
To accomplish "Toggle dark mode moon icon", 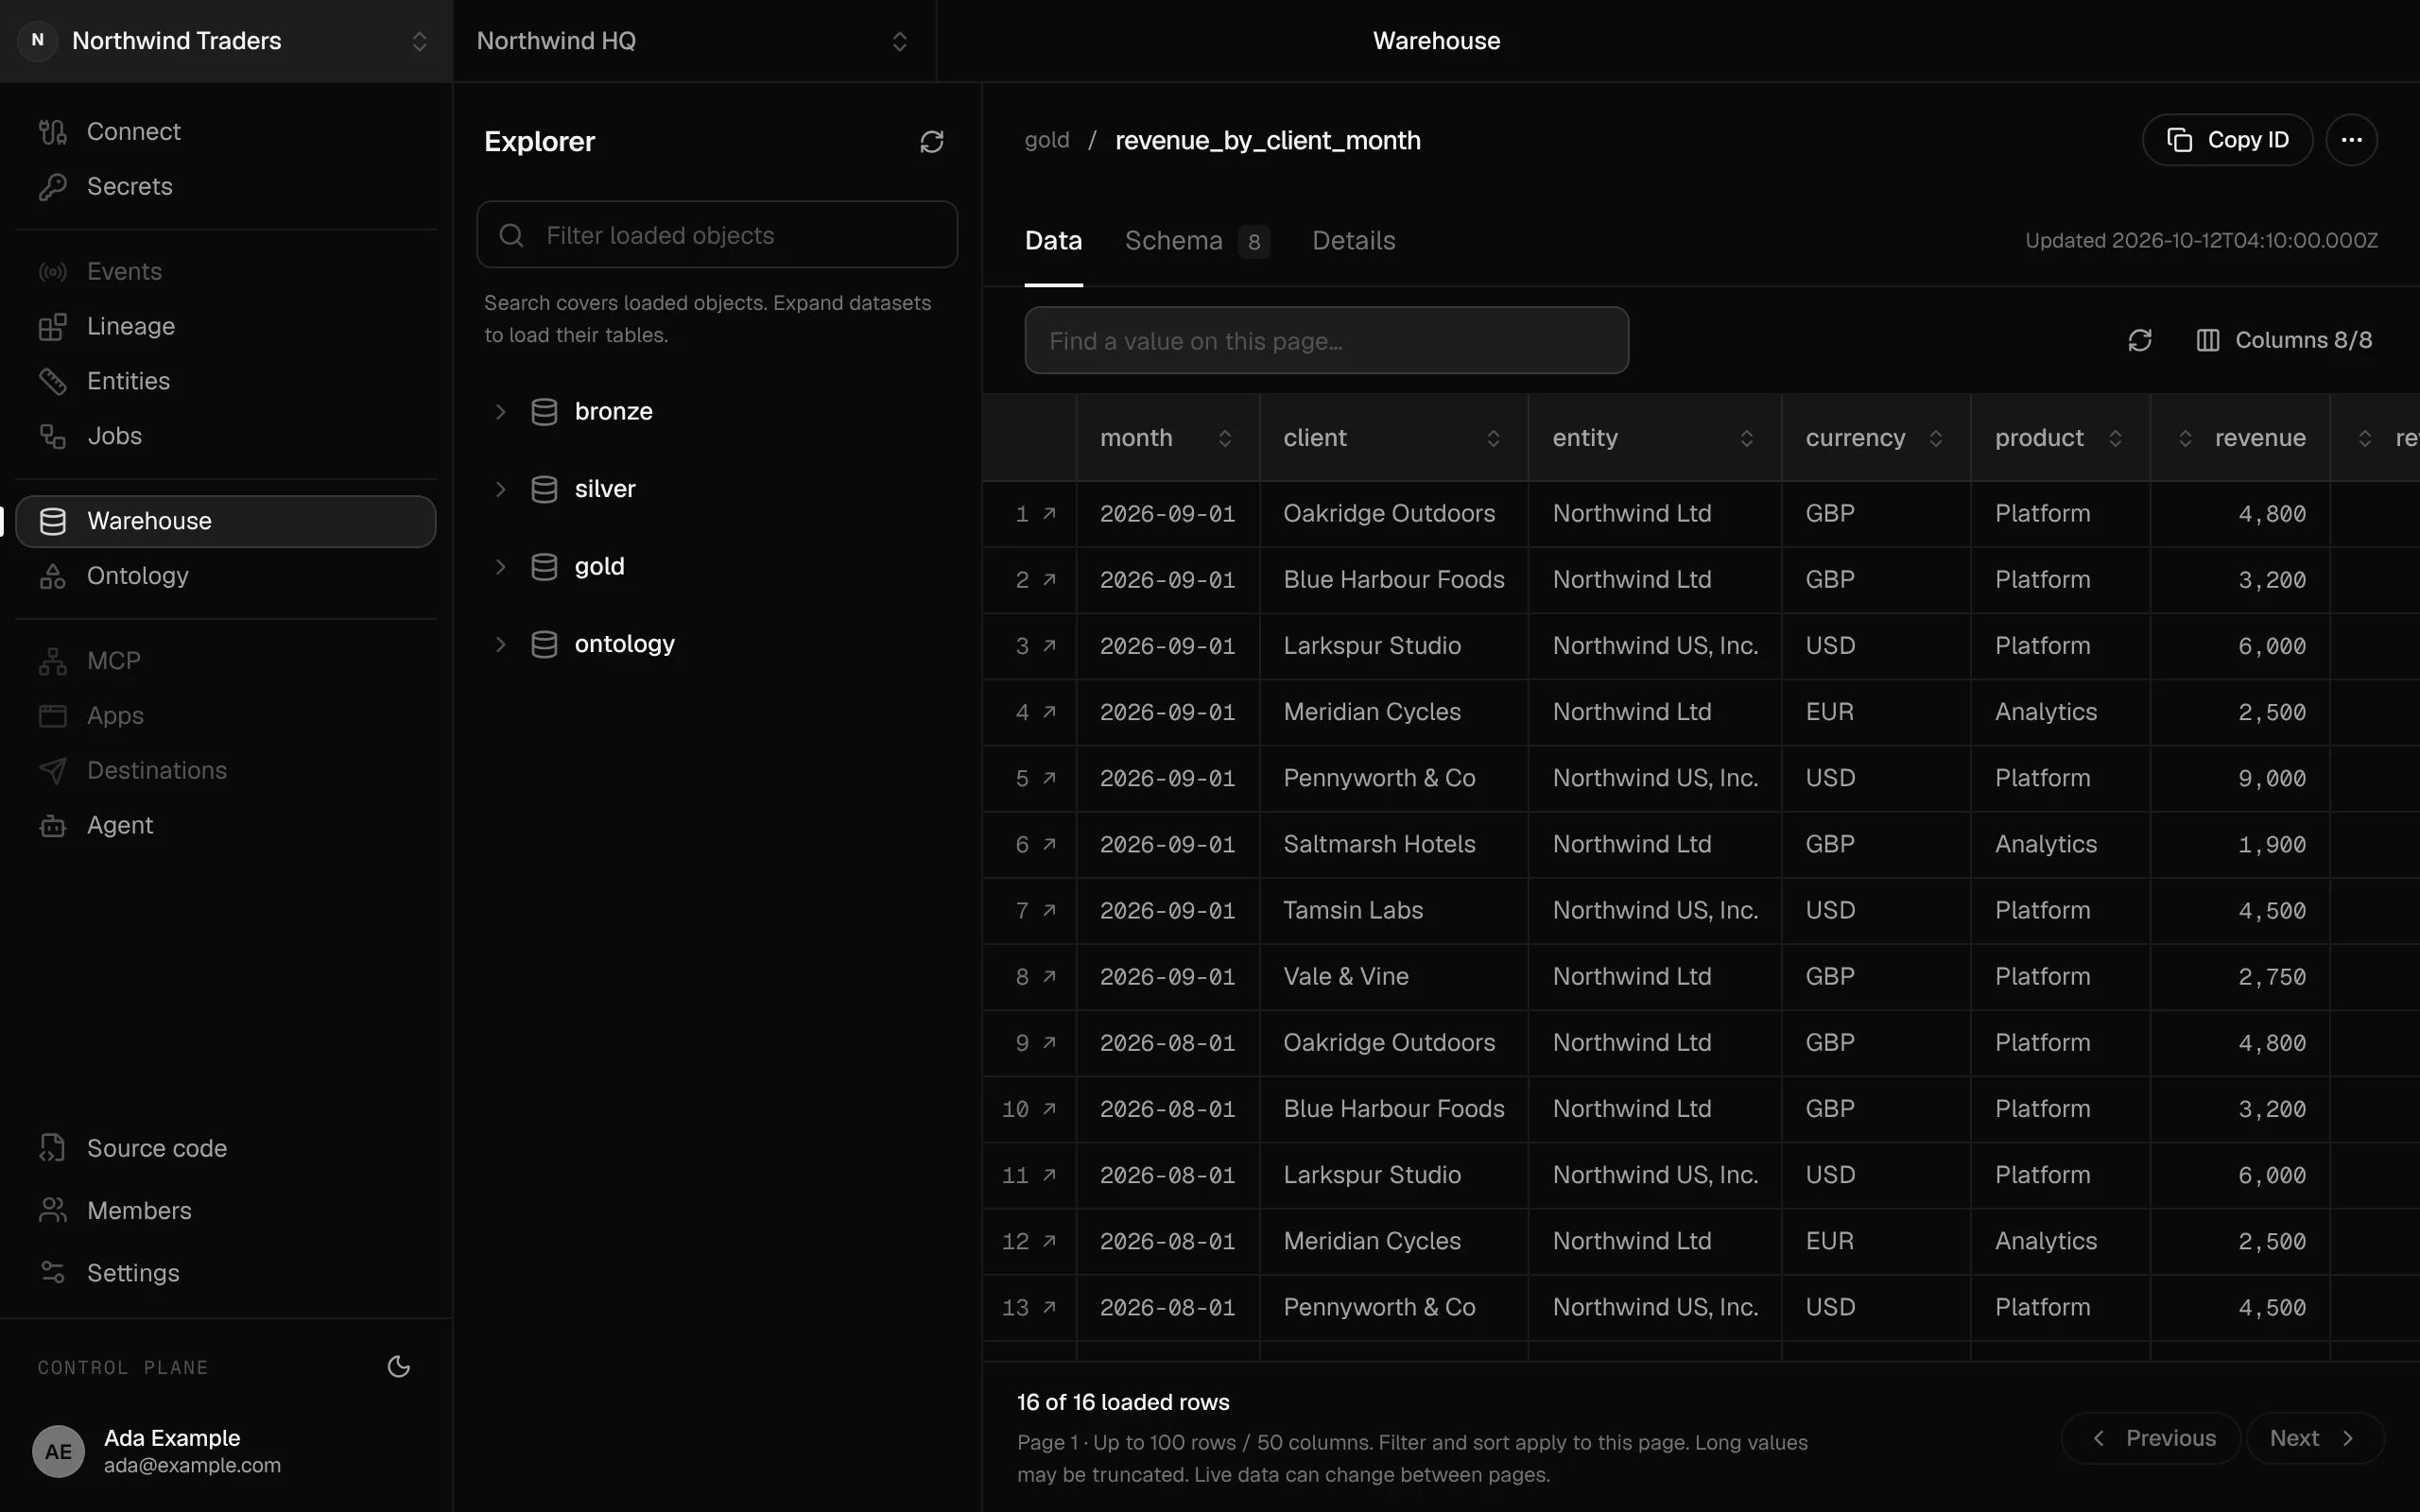I will pyautogui.click(x=398, y=1367).
